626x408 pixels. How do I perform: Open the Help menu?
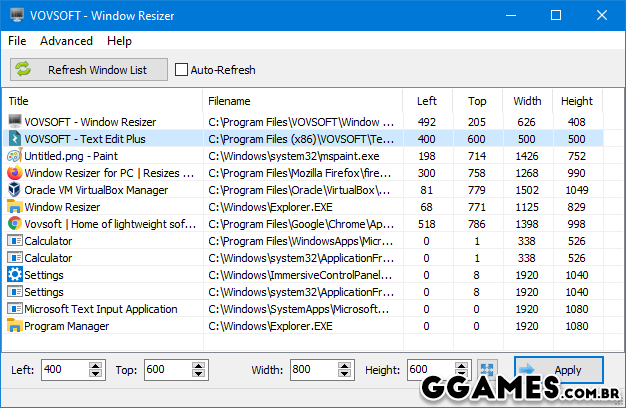119,41
